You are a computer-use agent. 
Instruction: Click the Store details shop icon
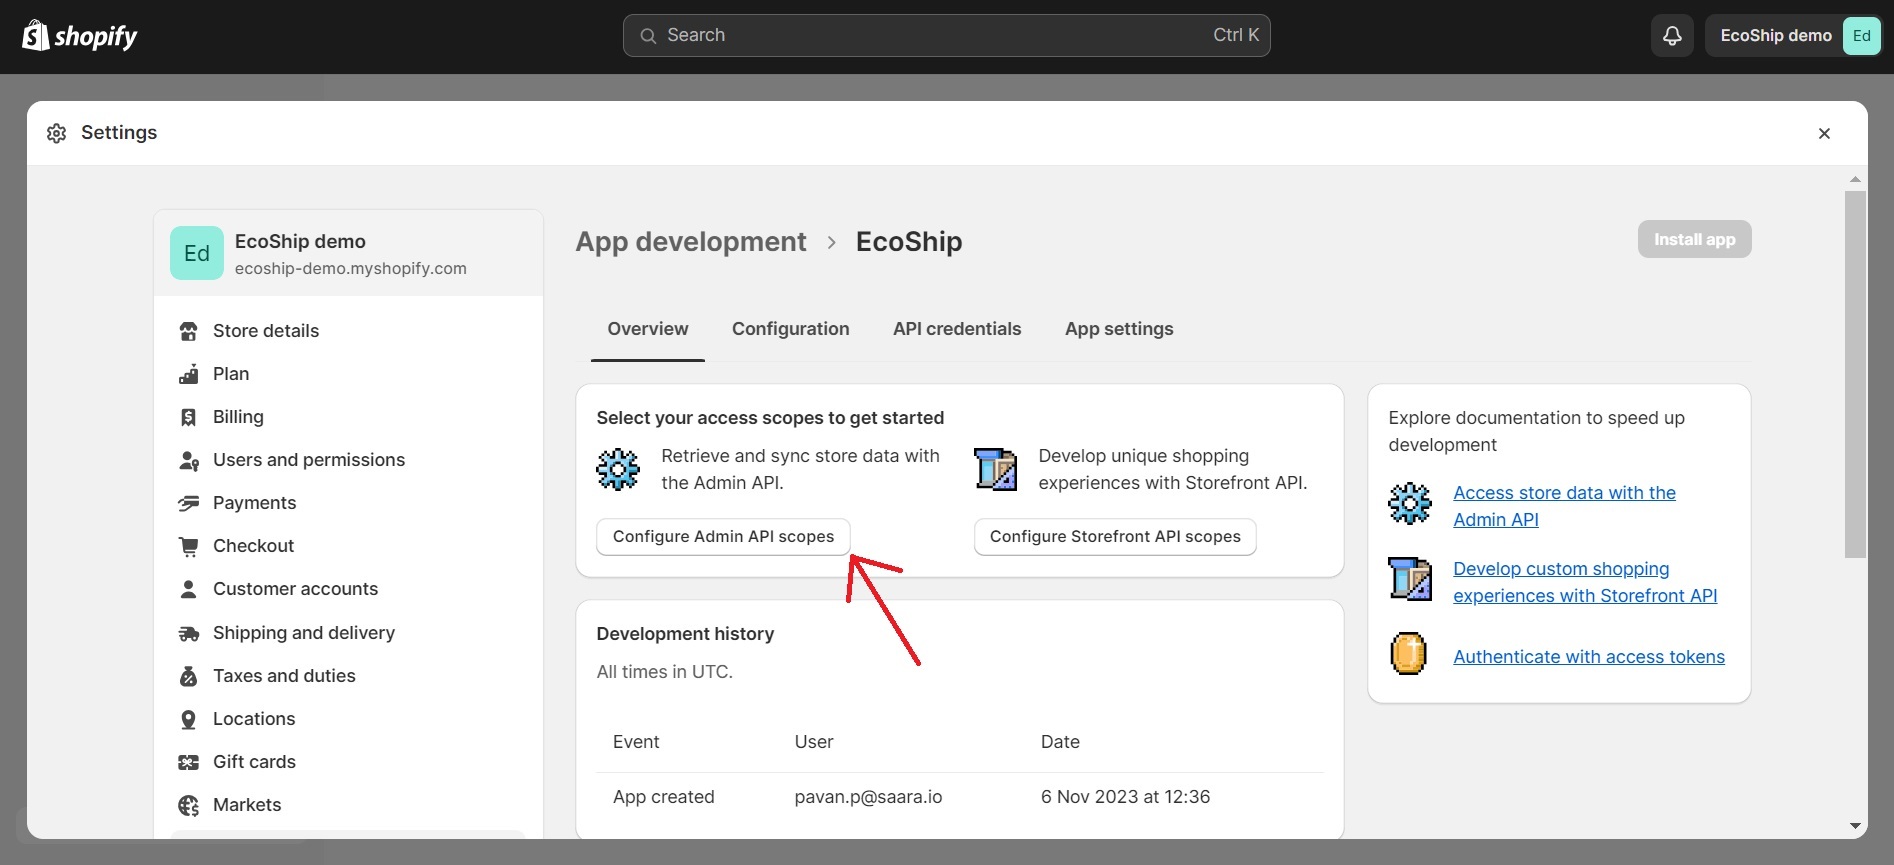coord(188,331)
